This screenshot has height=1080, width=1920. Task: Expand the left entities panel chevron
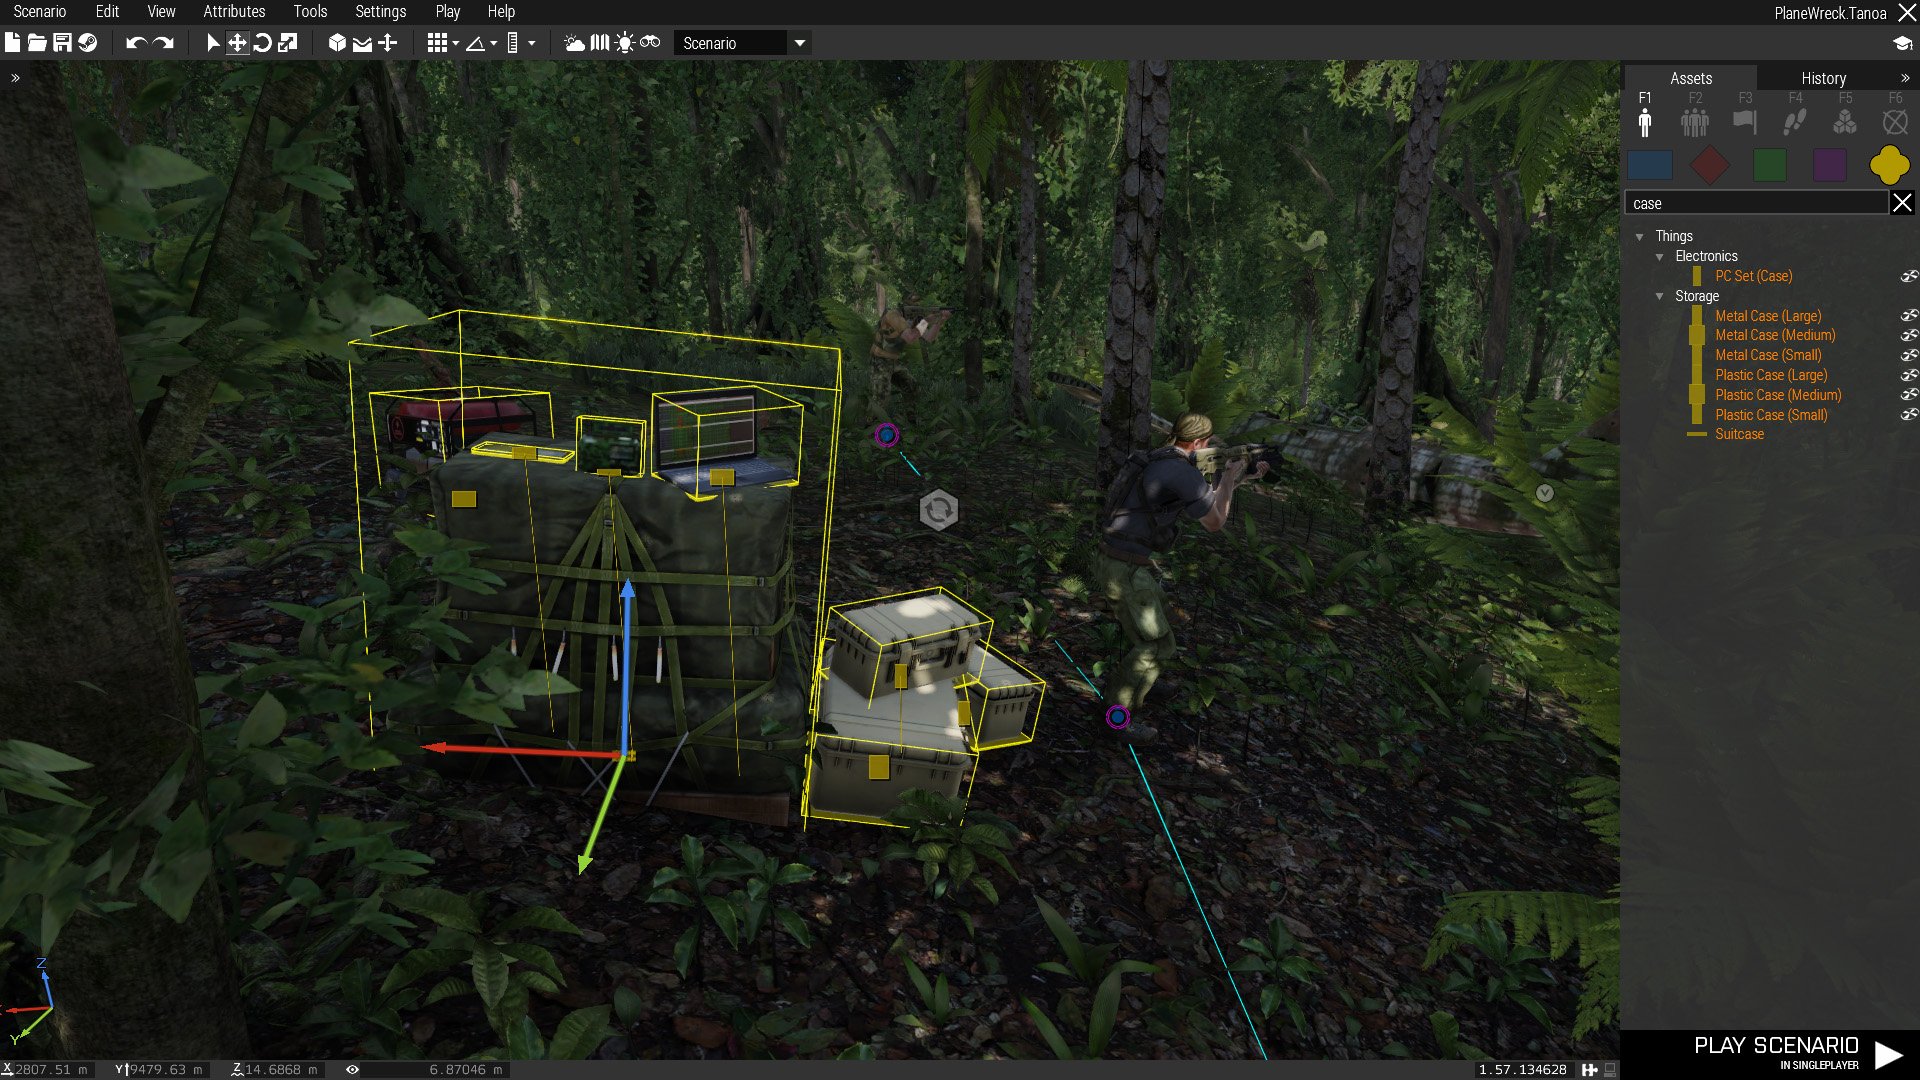[x=15, y=78]
